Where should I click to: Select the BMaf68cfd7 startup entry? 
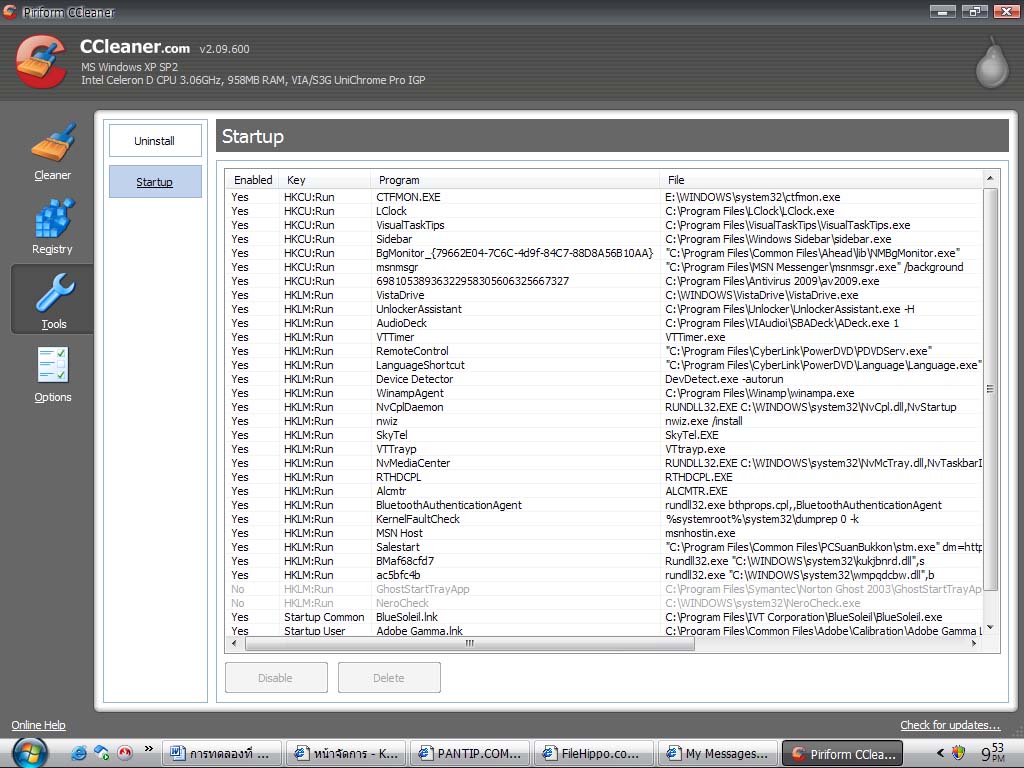click(603, 561)
